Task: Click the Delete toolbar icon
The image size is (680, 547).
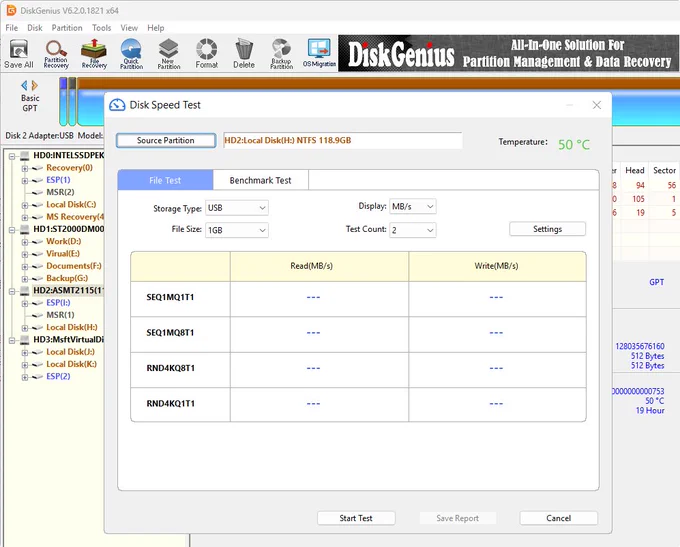Action: [244, 54]
